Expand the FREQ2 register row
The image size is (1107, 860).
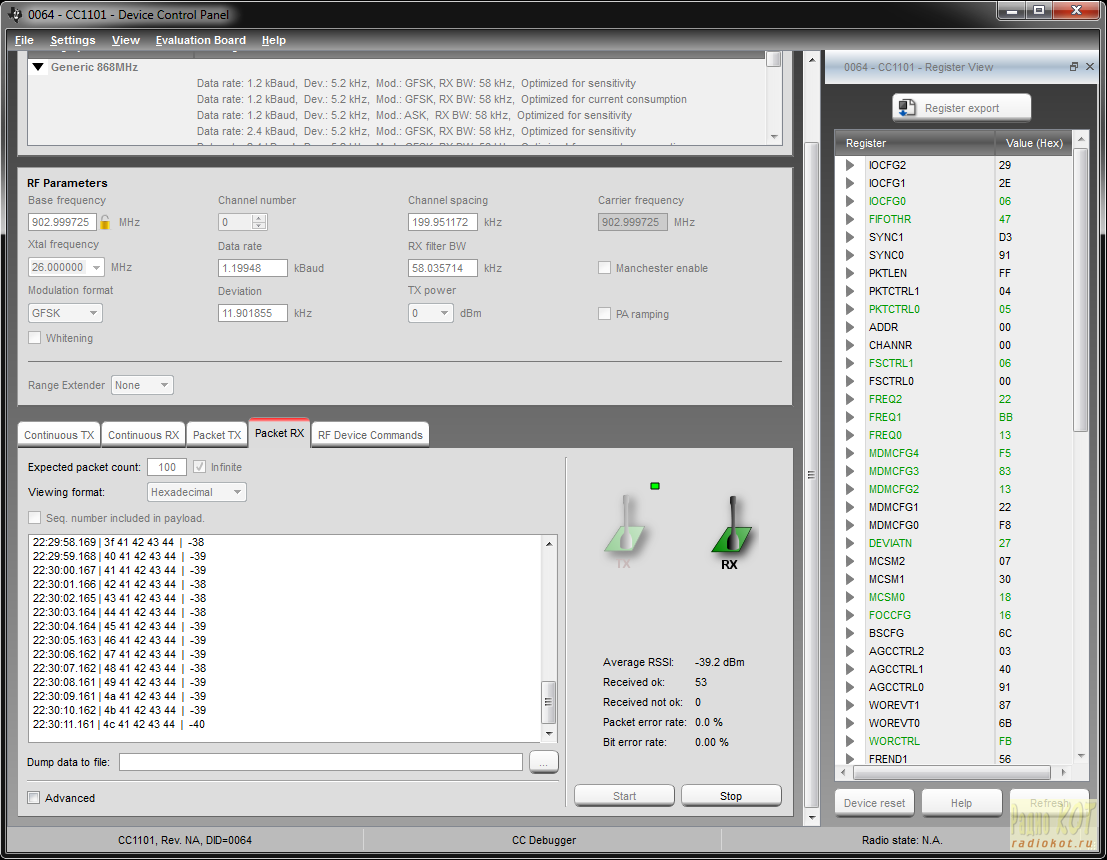849,399
